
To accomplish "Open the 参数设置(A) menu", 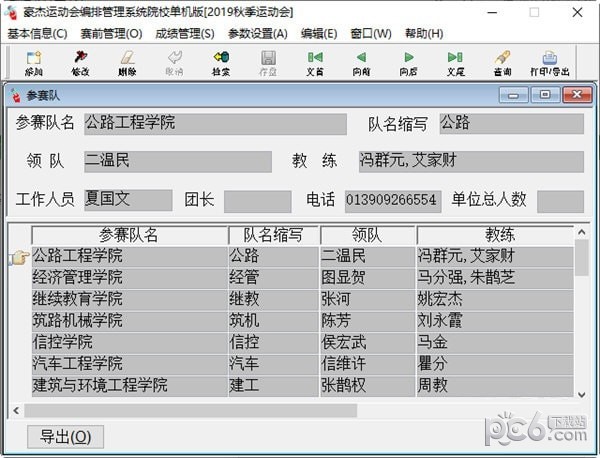I will tap(258, 34).
